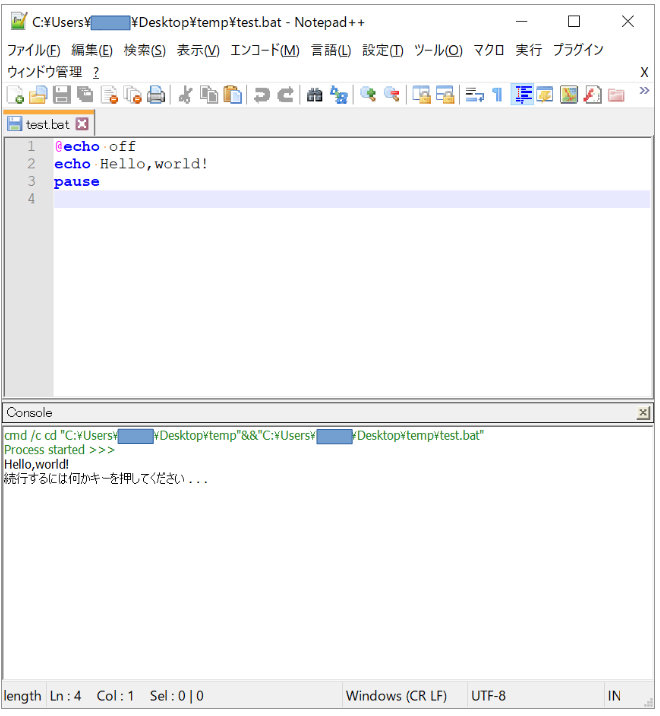Open the Replace dialog icon
Screen dimensions: 660x716
pos(339,95)
